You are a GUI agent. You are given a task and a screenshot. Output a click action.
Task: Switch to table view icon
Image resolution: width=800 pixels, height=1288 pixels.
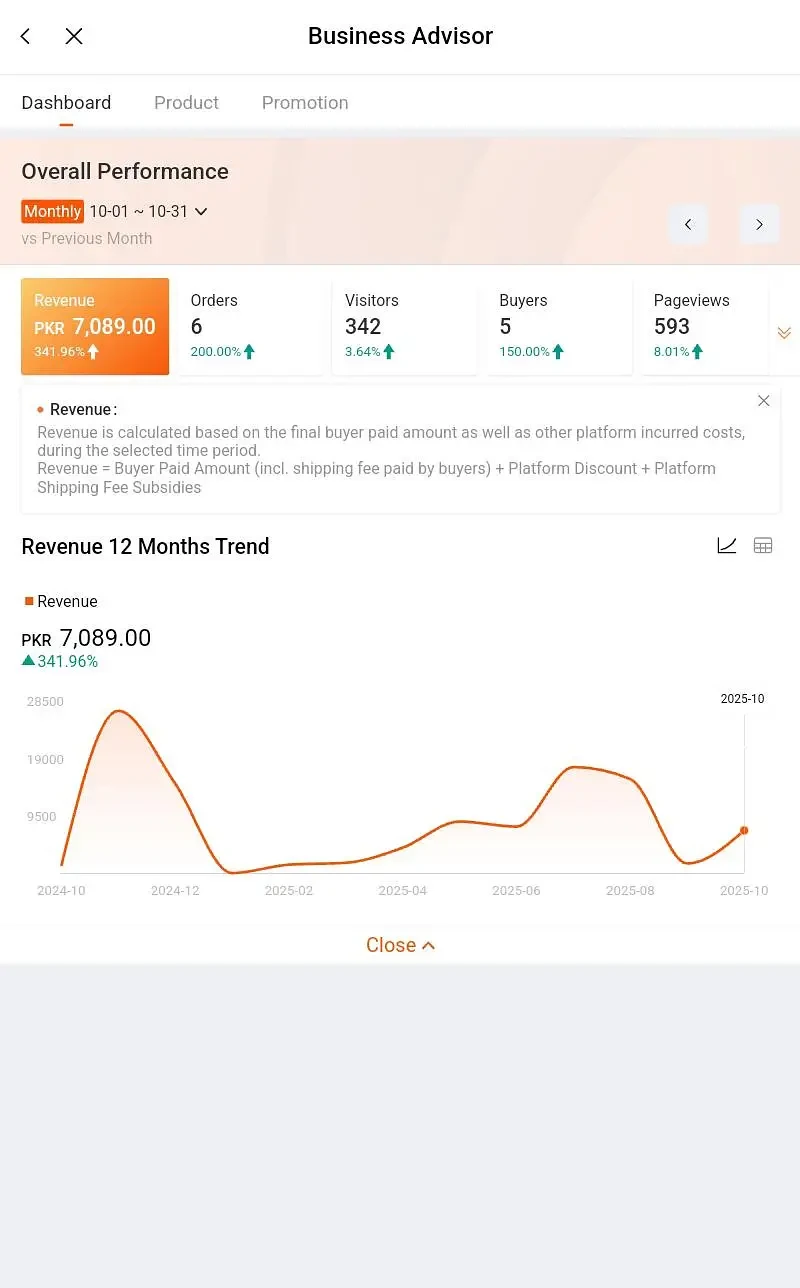[763, 545]
